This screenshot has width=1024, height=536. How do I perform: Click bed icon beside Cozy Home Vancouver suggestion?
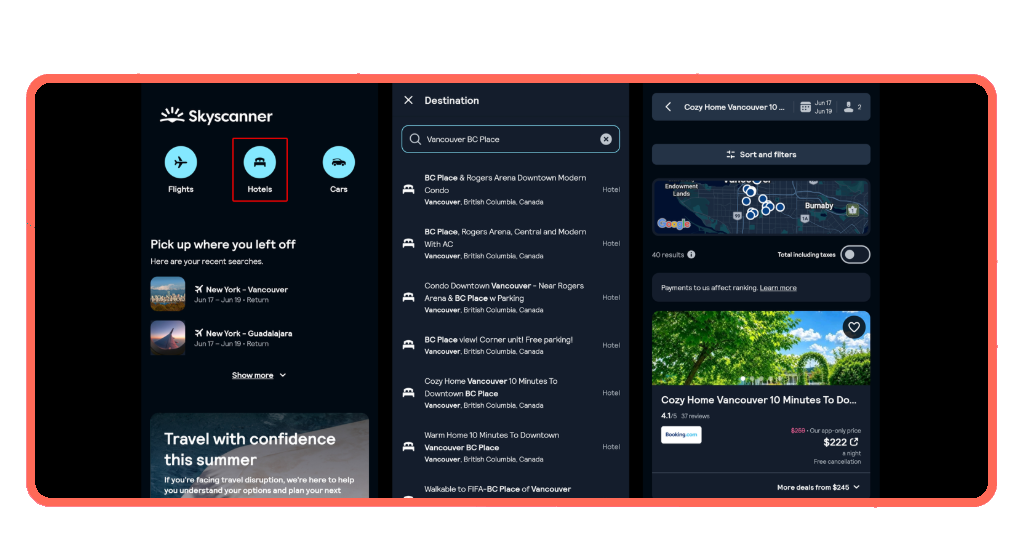tap(408, 392)
